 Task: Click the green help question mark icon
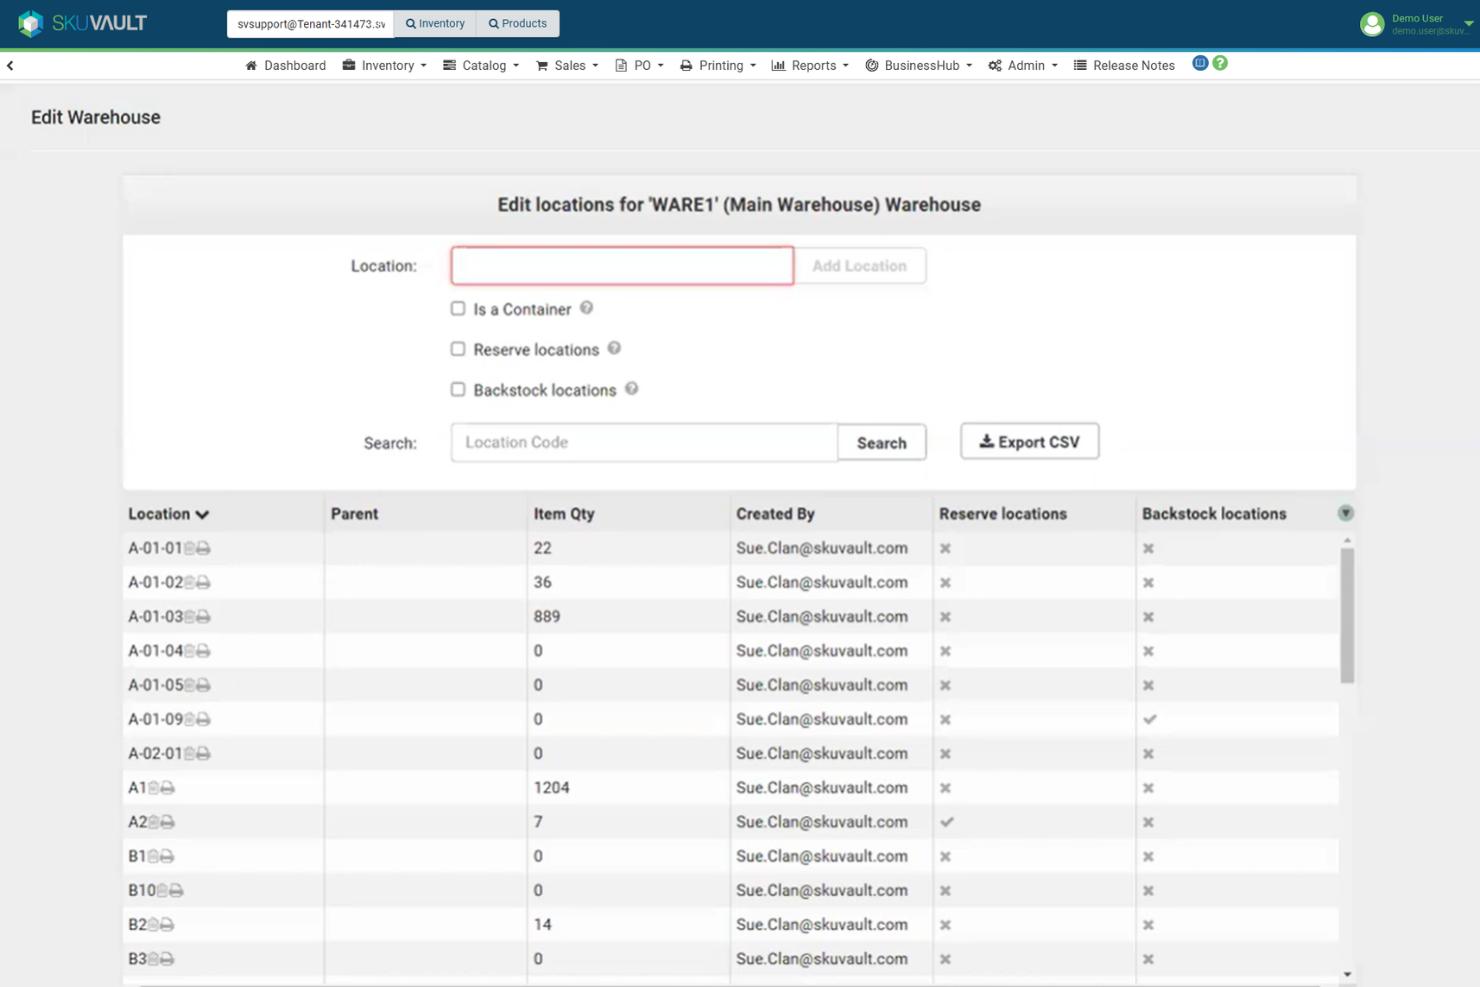(1220, 62)
